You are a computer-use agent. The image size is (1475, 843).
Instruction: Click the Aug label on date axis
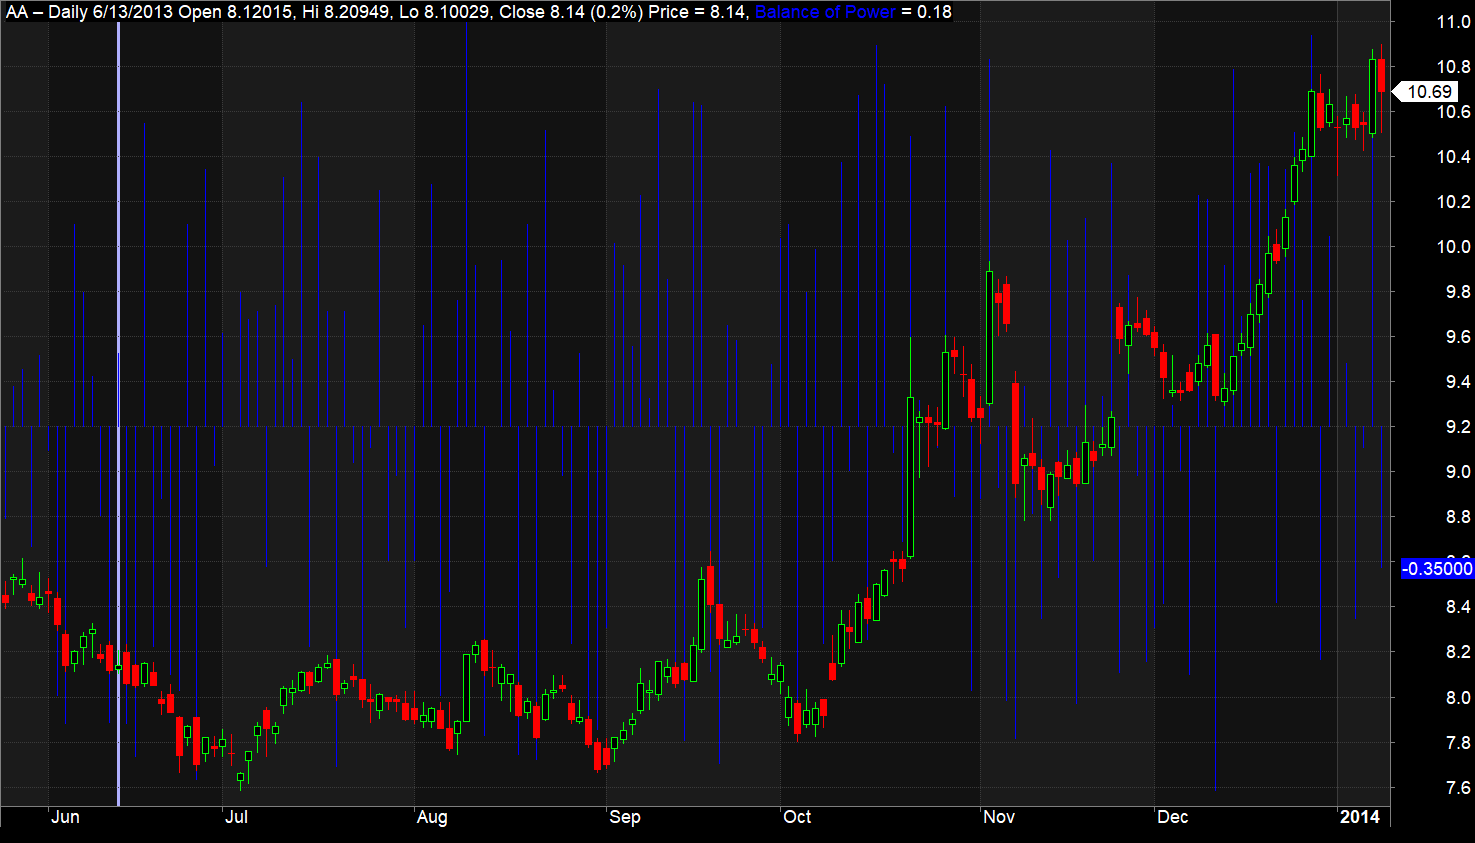coord(432,817)
